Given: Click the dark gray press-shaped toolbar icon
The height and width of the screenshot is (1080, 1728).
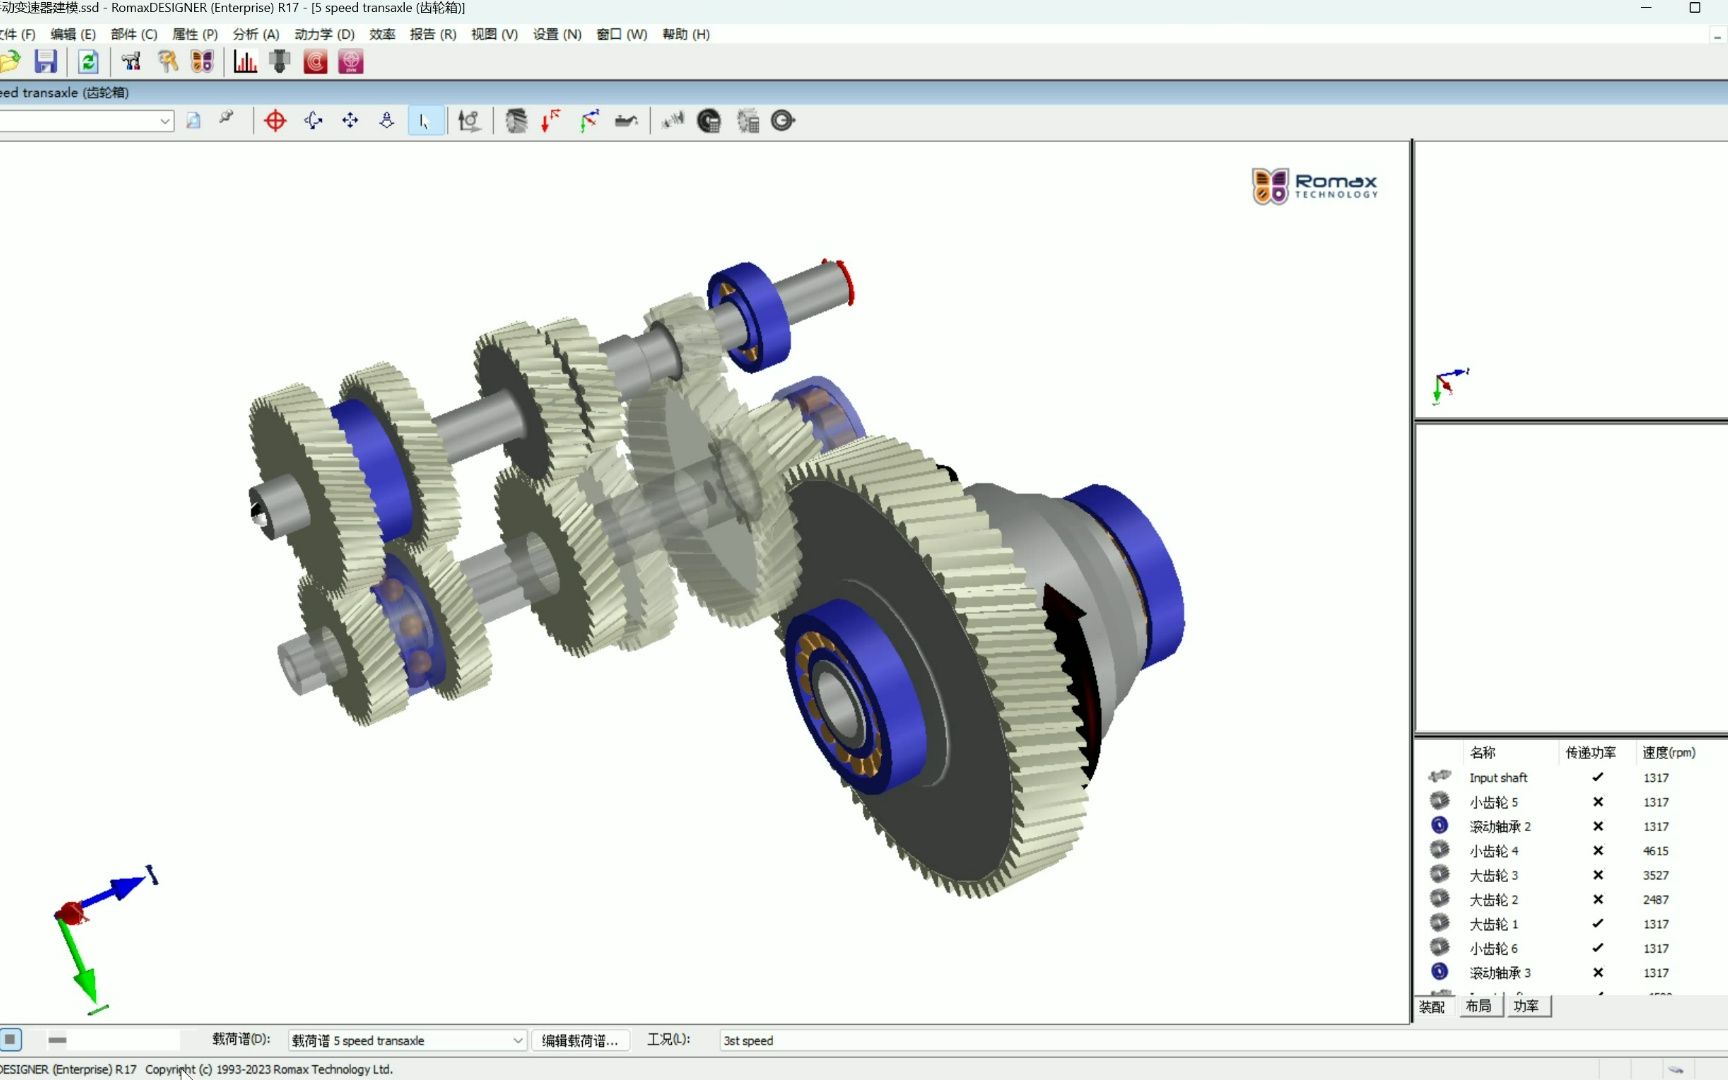Looking at the screenshot, I should pos(280,62).
